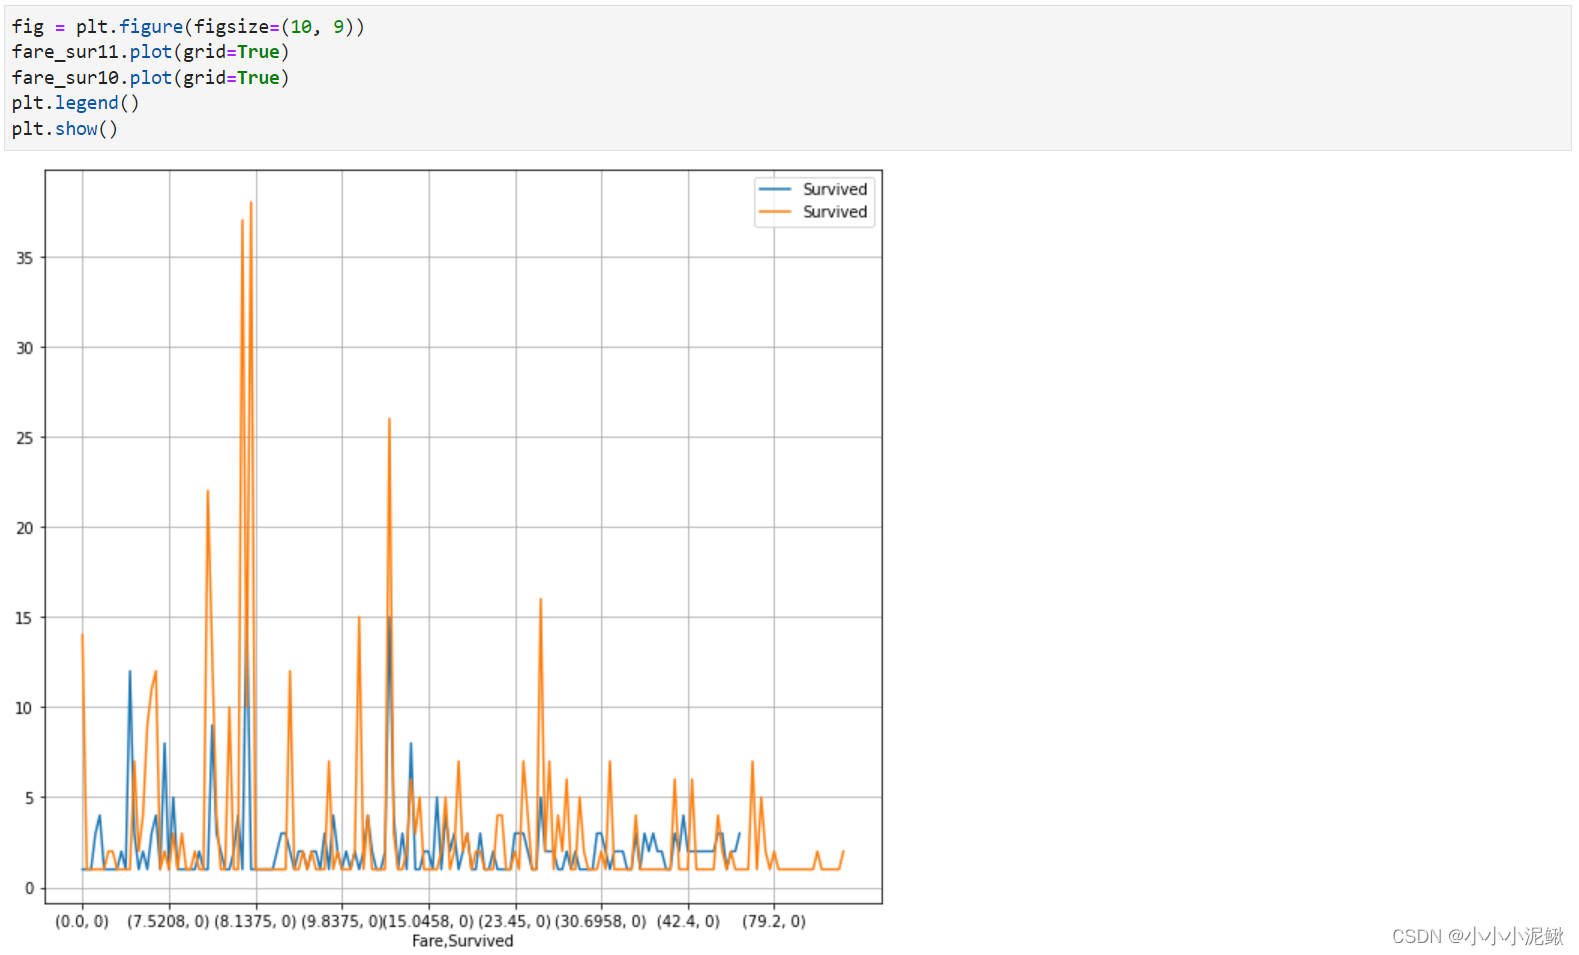Click the y-axis tick label '10'
The height and width of the screenshot is (955, 1579).
24,708
